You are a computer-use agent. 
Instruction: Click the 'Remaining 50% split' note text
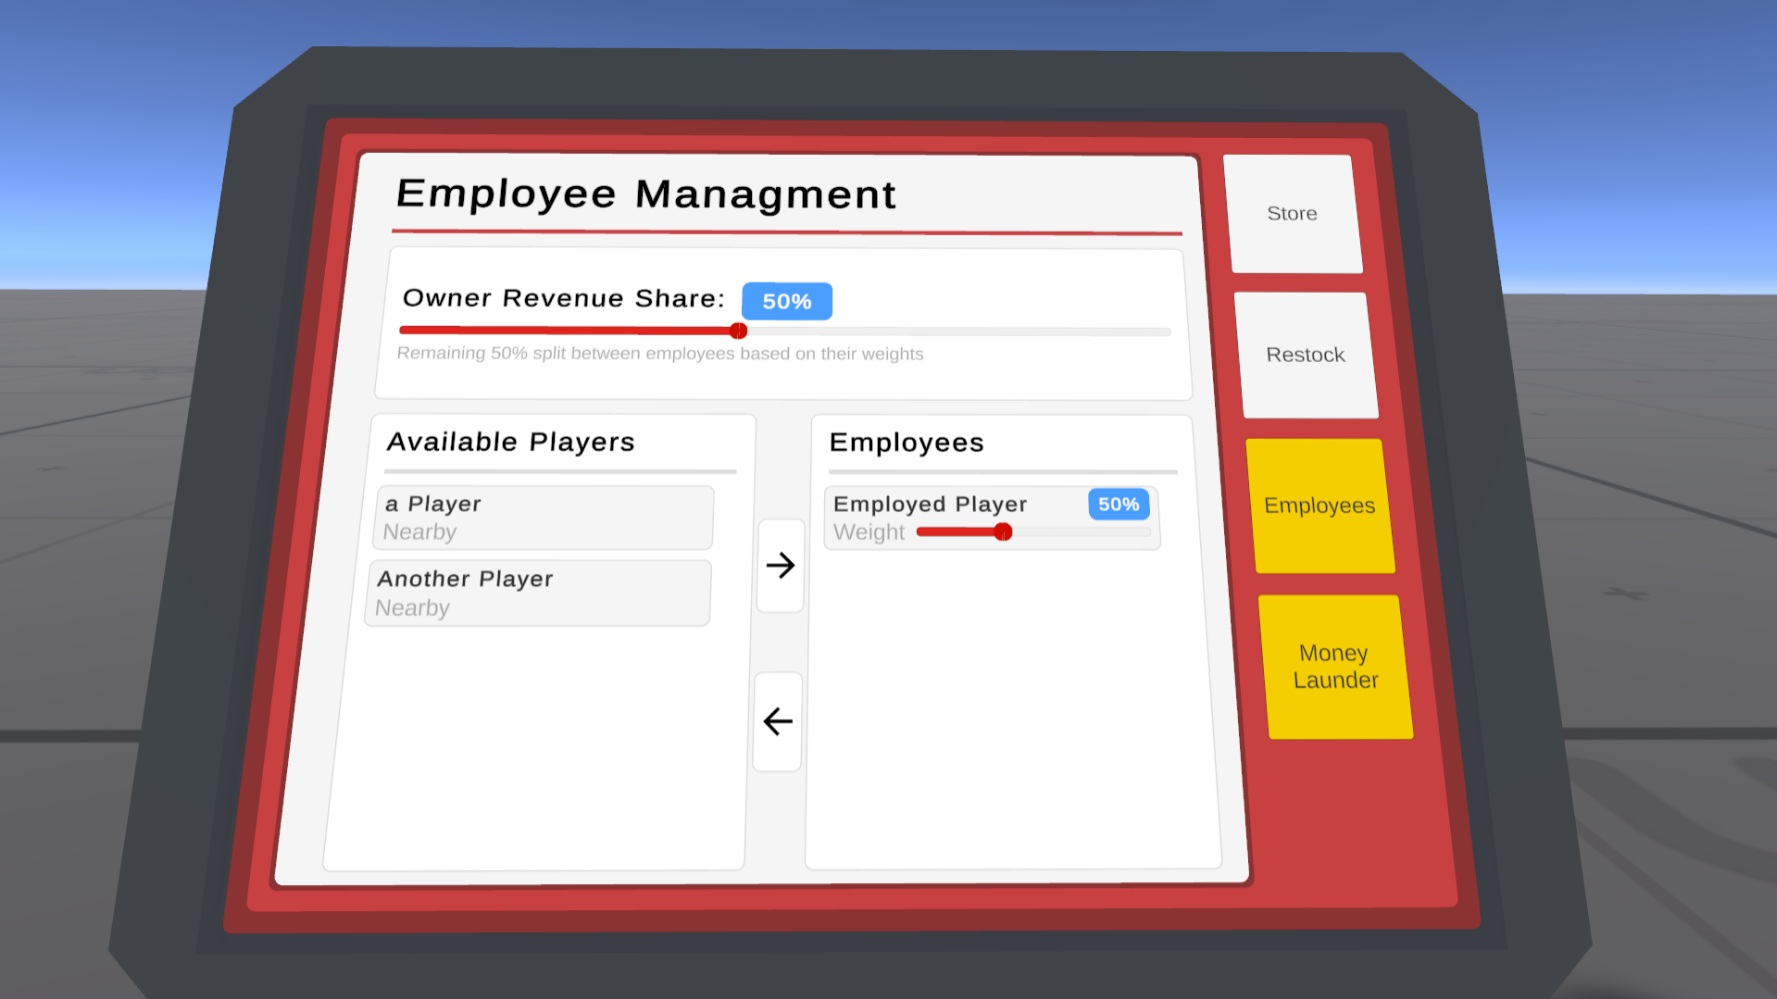point(660,353)
